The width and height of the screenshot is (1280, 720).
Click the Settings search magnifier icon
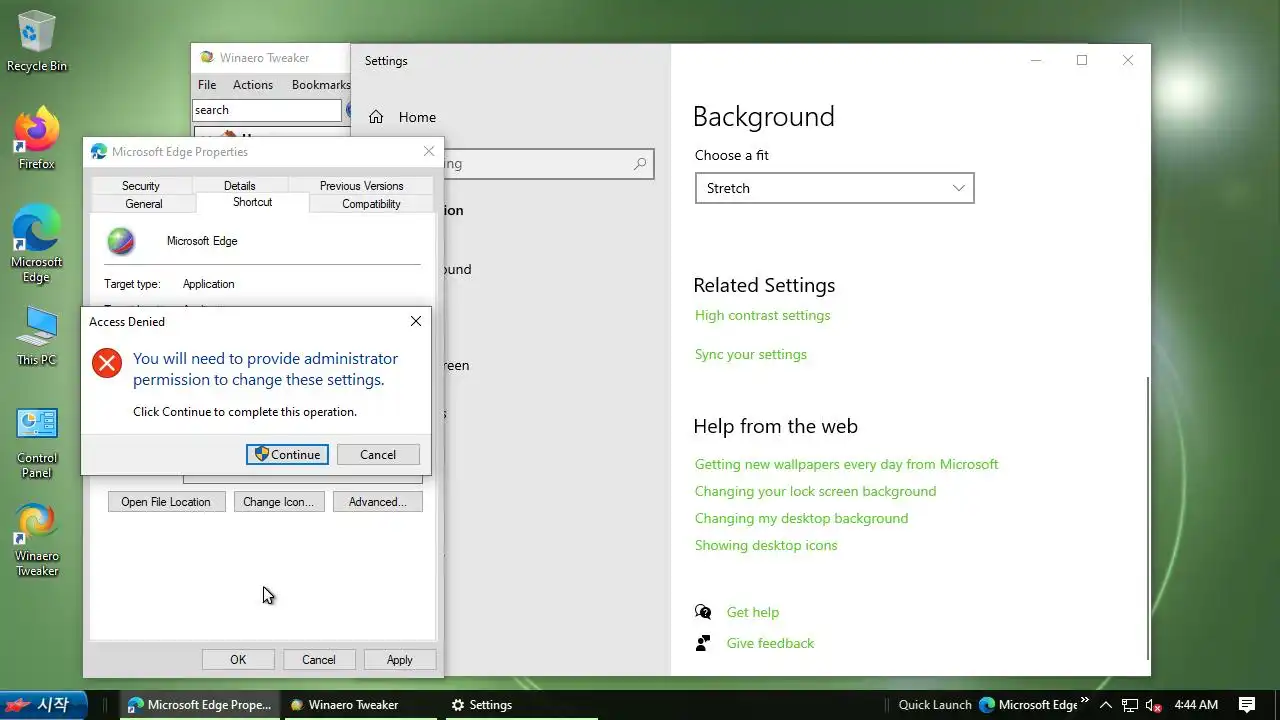tap(640, 164)
